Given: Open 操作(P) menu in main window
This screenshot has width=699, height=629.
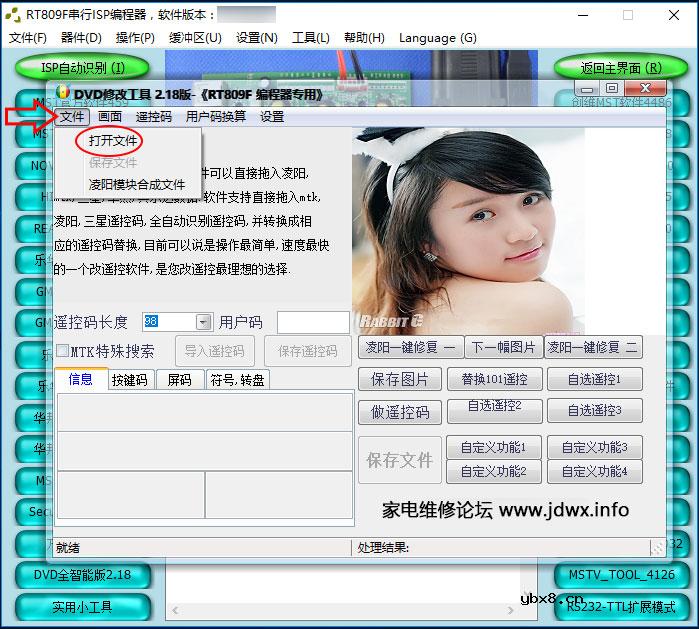Looking at the screenshot, I should tap(135, 38).
